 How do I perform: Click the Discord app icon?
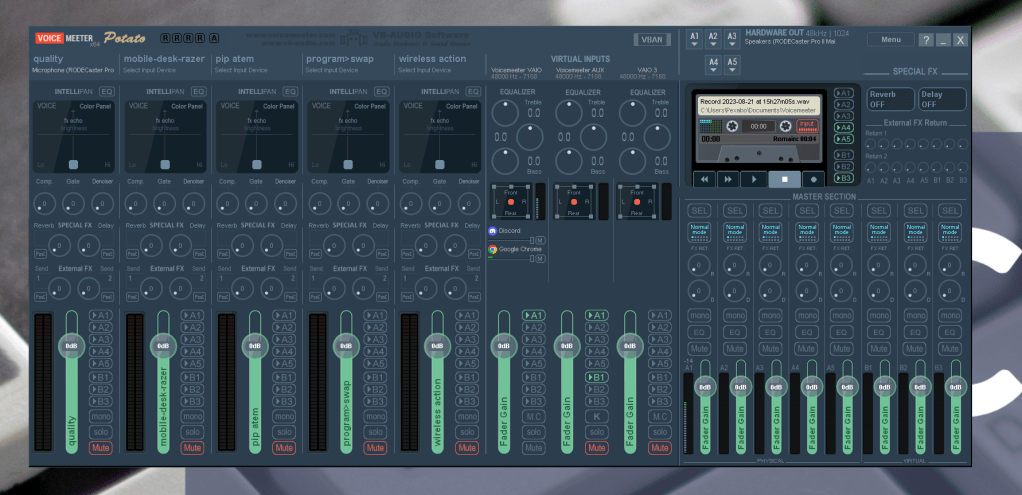tap(493, 231)
